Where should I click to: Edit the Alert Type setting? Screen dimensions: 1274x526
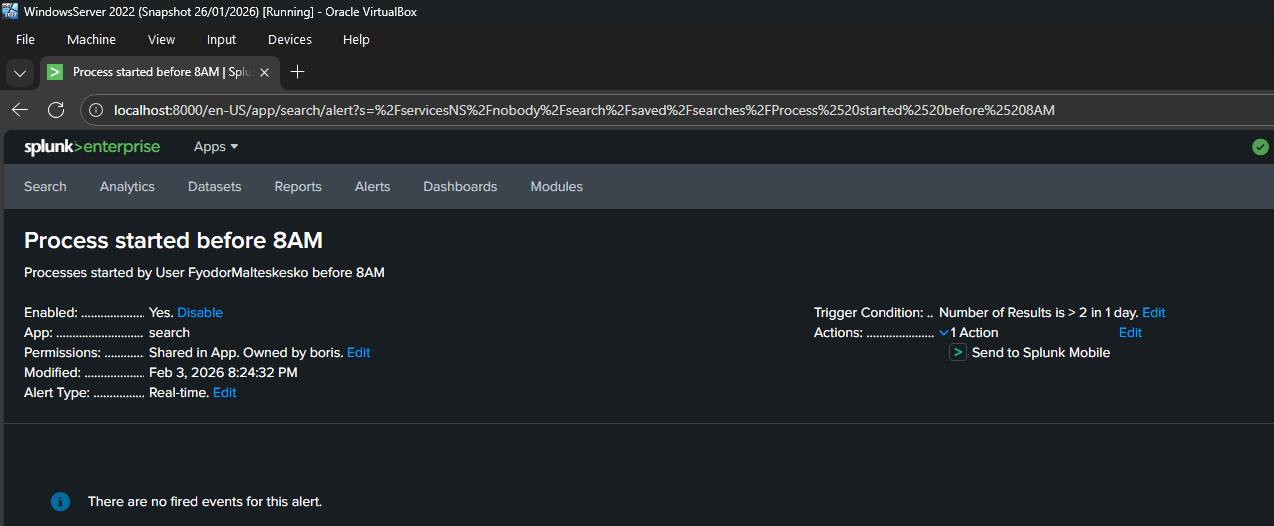point(225,393)
